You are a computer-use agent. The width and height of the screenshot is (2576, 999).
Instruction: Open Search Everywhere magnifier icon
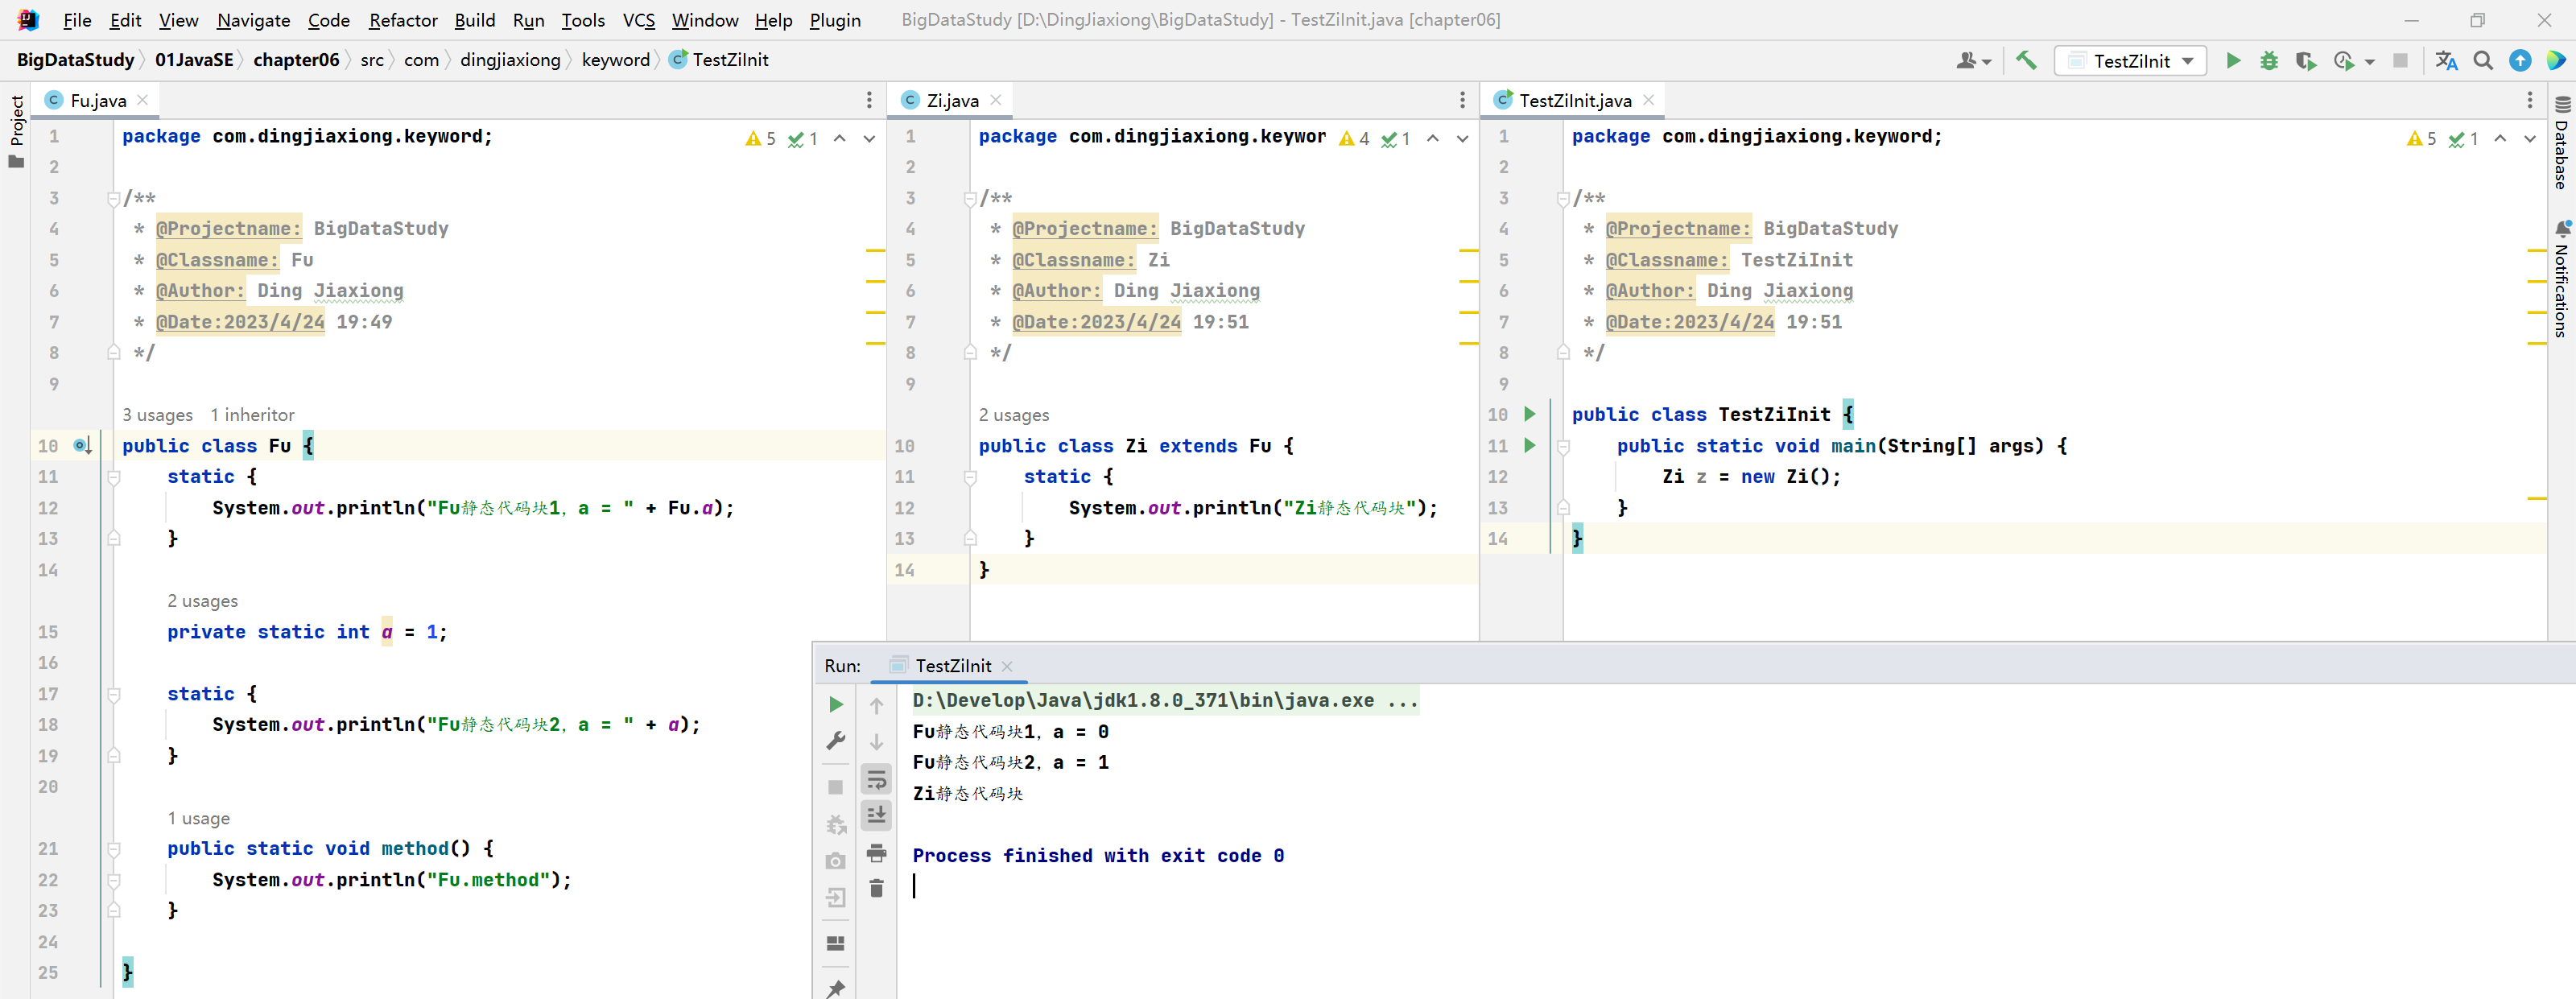tap(2483, 61)
